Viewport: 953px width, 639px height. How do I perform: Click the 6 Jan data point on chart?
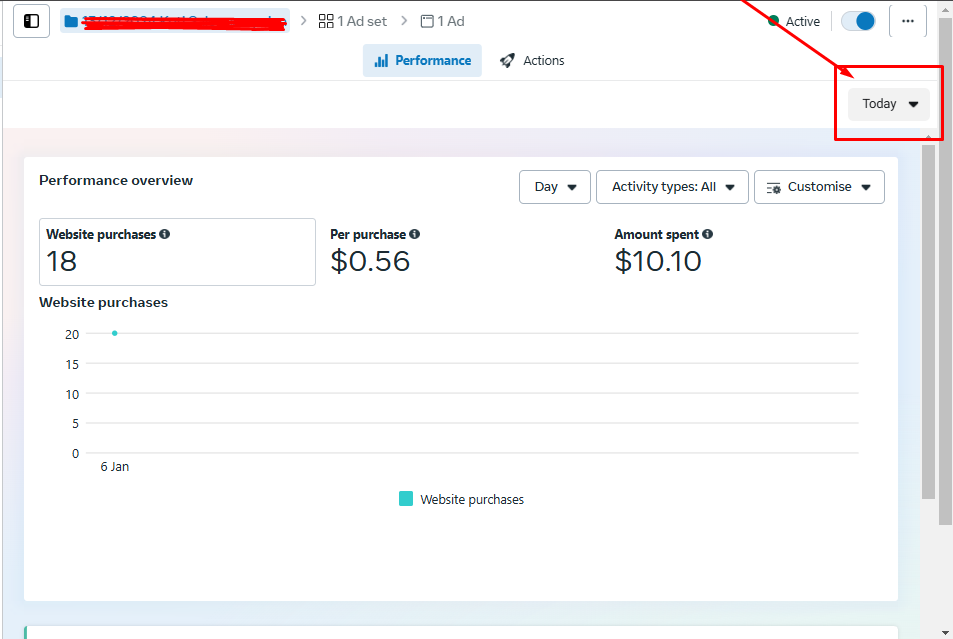115,333
